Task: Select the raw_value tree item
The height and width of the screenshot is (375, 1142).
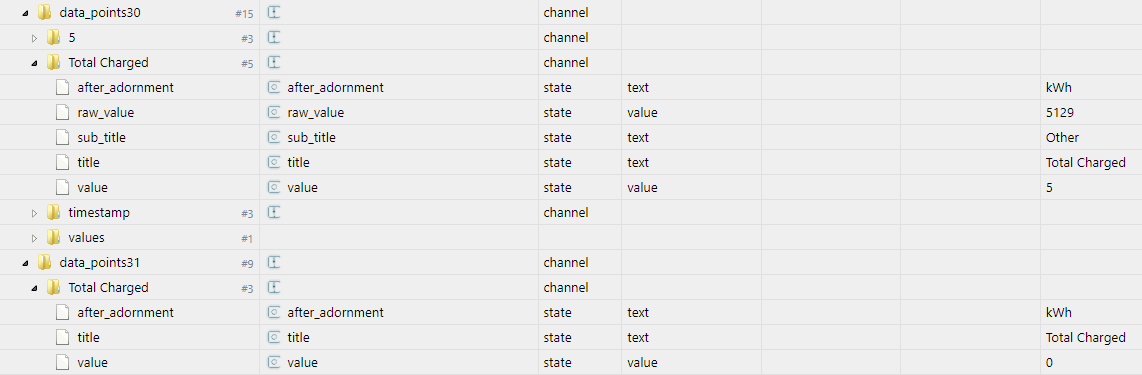Action: 106,113
